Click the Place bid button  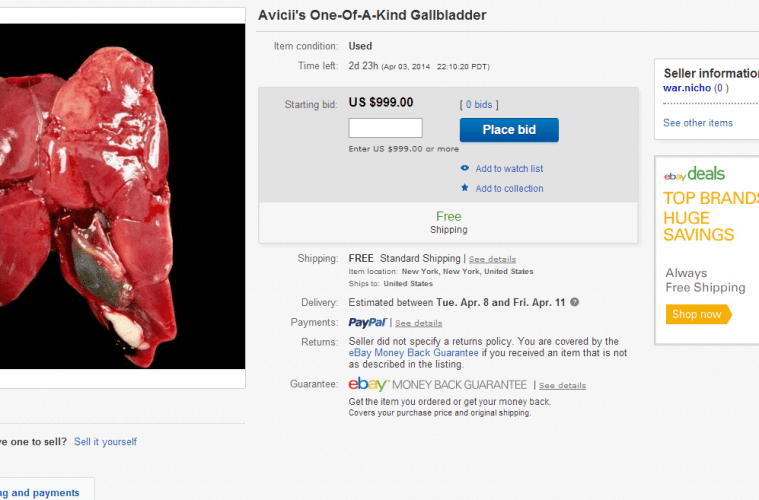point(509,130)
